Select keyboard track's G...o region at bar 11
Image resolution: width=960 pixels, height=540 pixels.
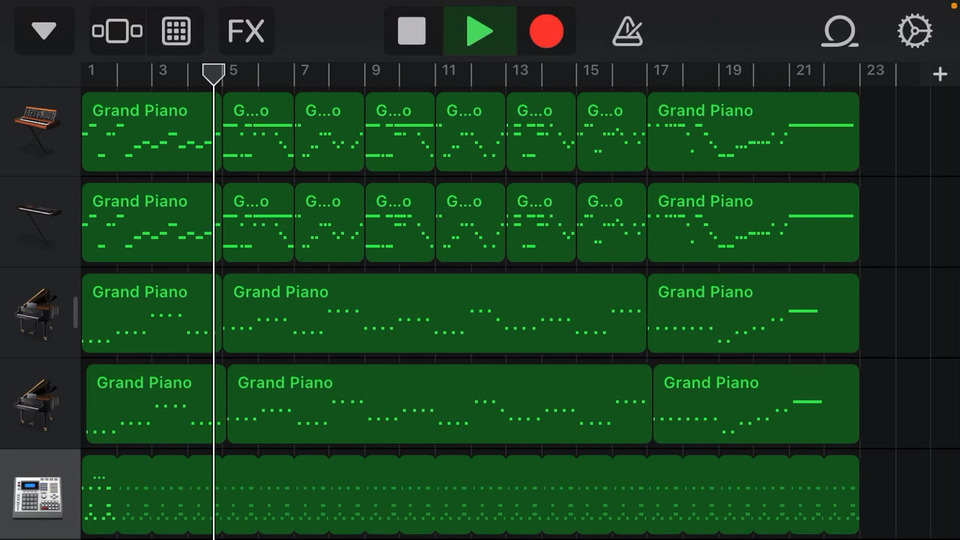pos(470,222)
